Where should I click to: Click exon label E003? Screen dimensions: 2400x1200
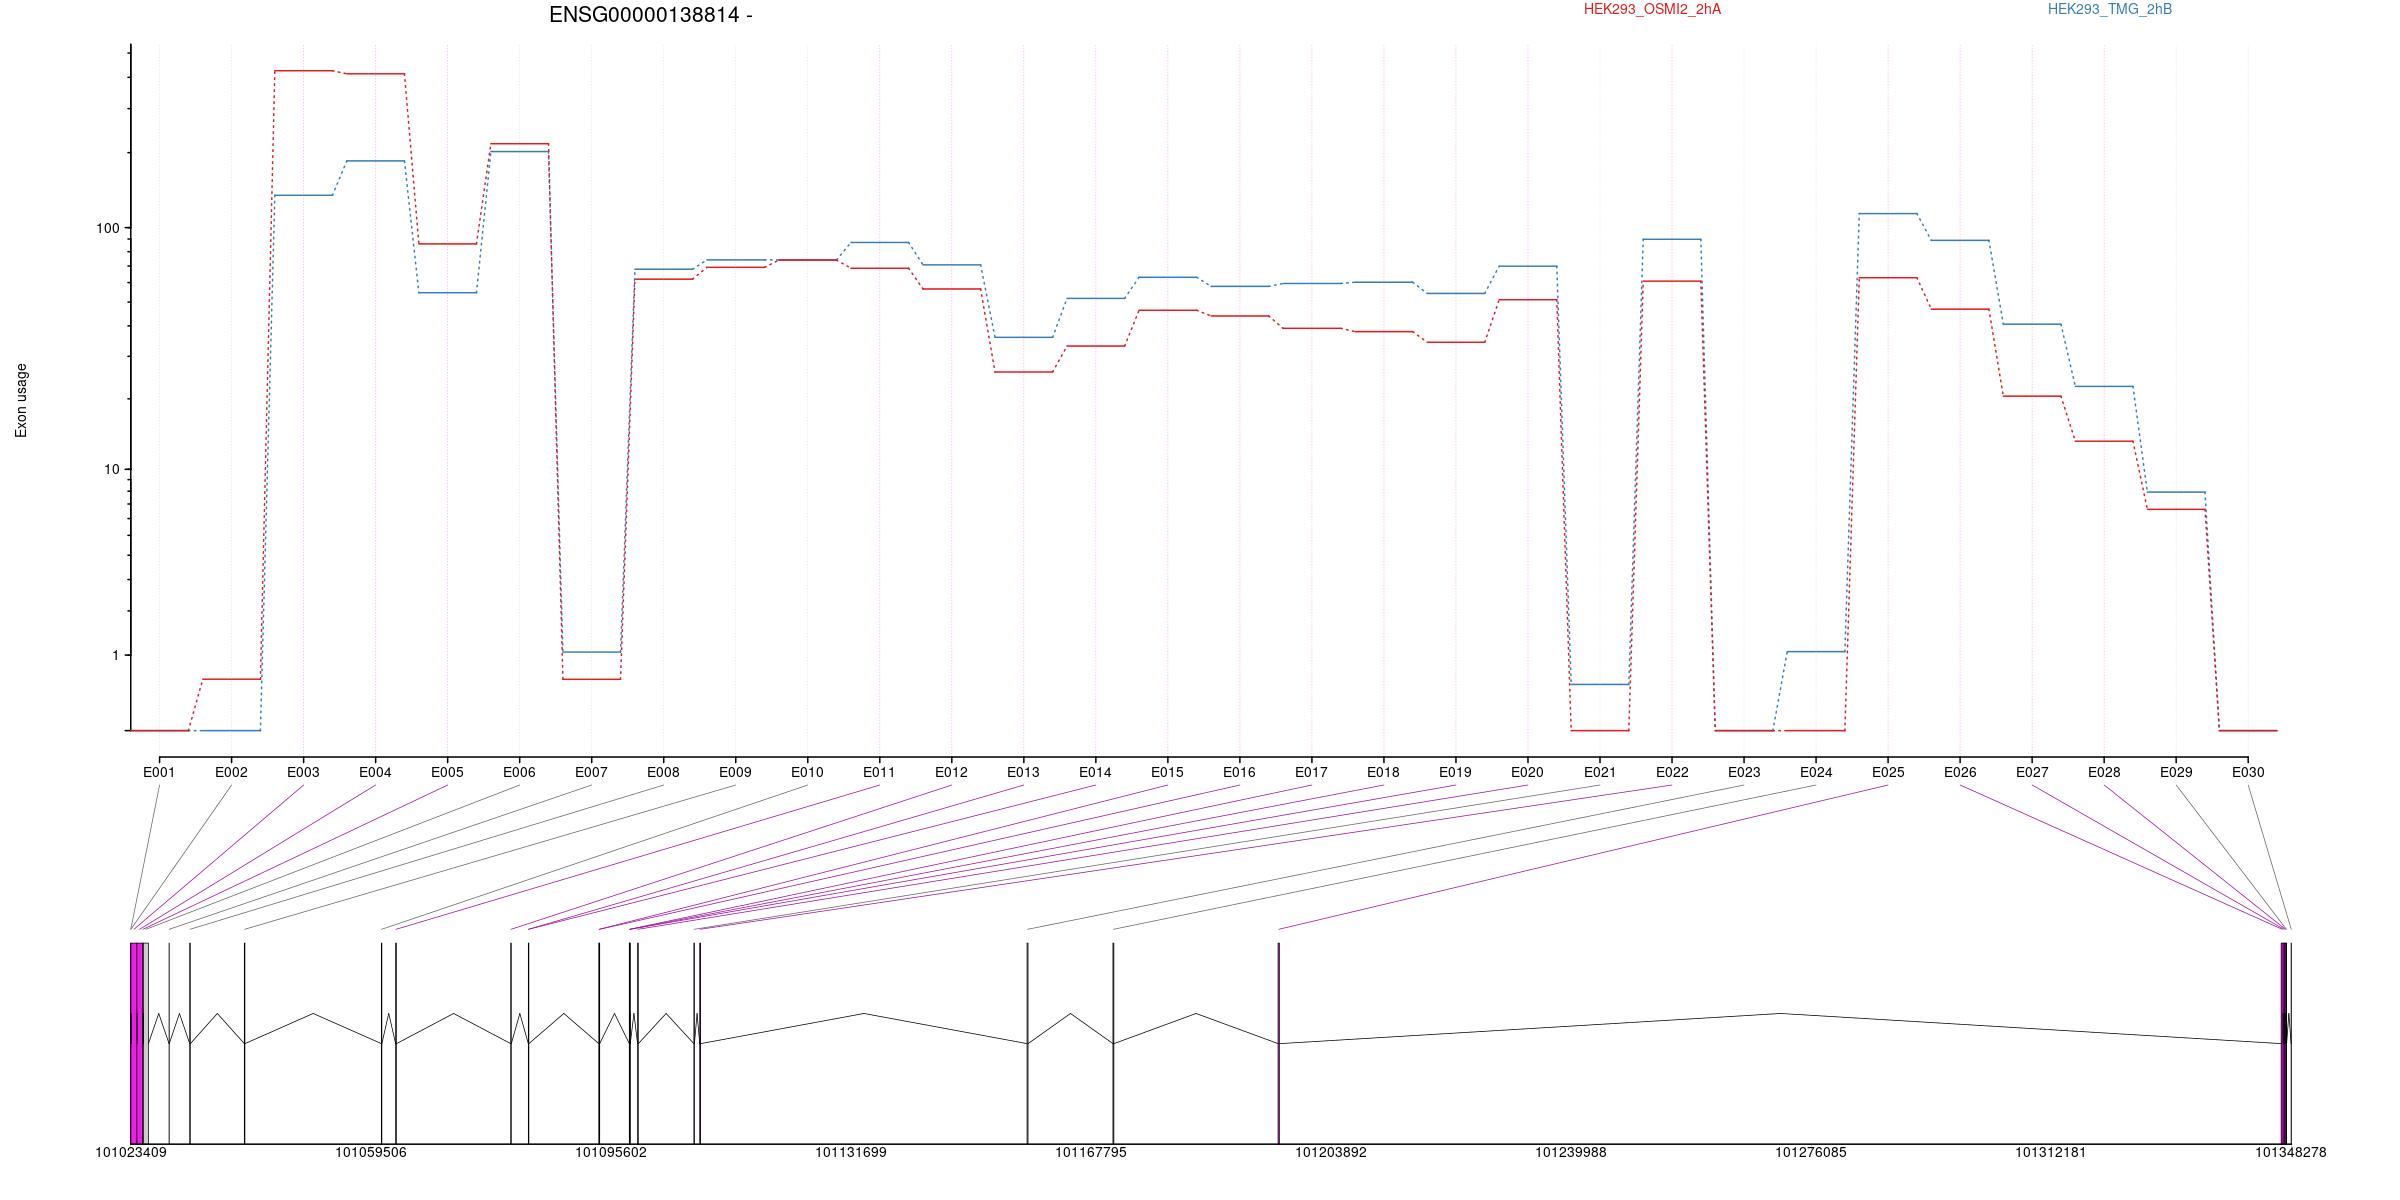click(303, 772)
